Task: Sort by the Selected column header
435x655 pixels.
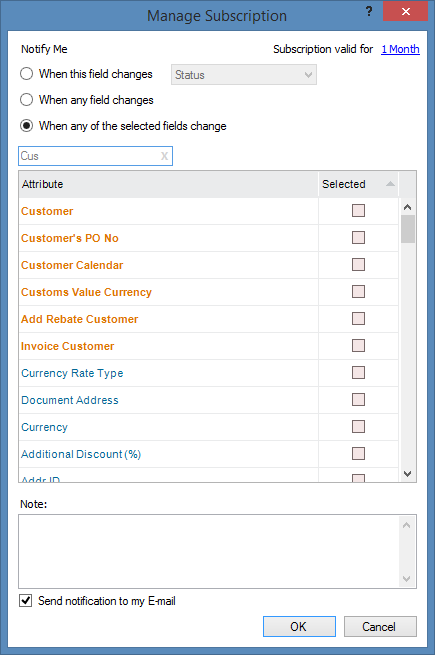Action: (x=359, y=184)
